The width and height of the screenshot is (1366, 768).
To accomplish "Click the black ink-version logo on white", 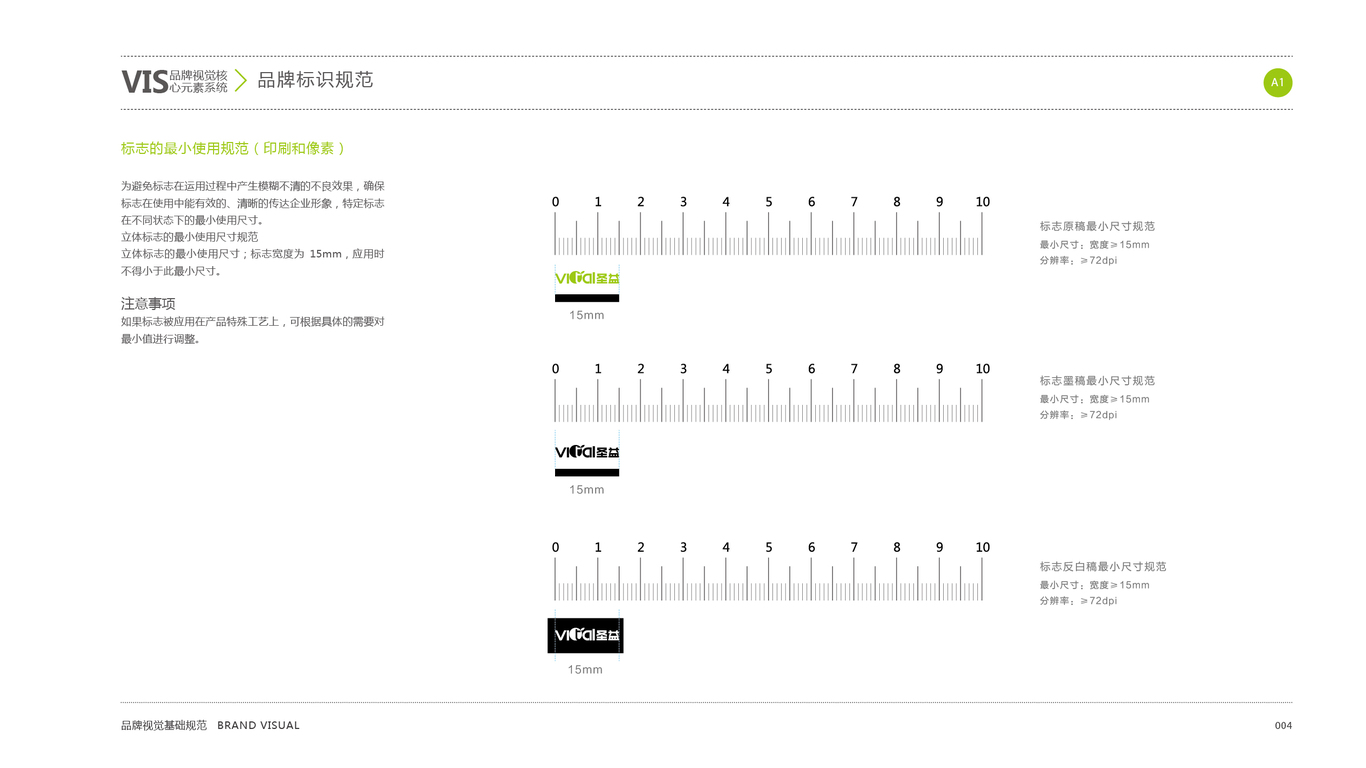I will pyautogui.click(x=587, y=452).
